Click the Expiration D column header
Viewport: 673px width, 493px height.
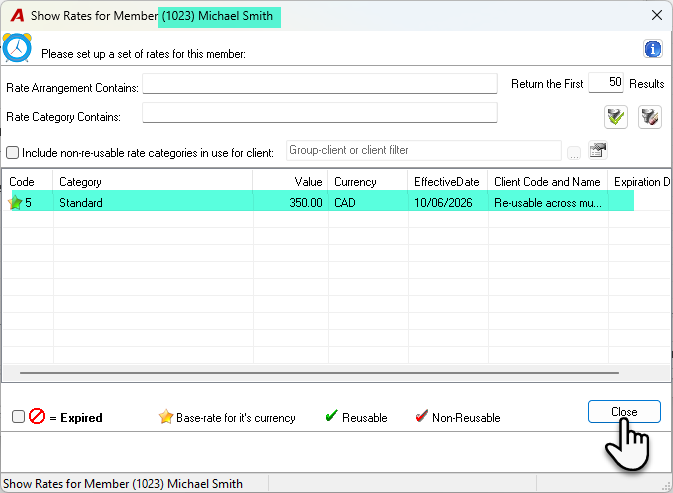[x=640, y=181]
